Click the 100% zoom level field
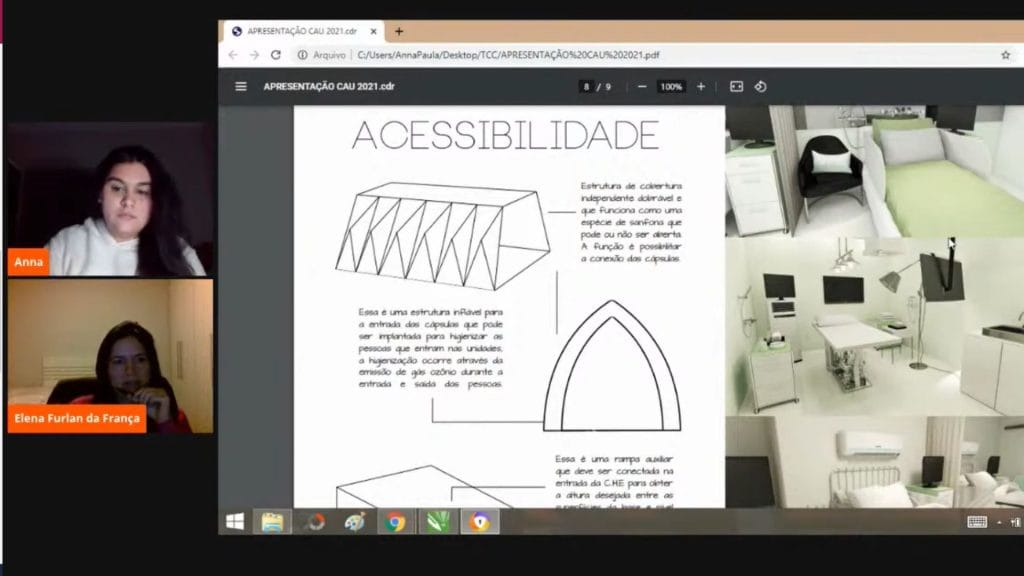This screenshot has height=576, width=1024. click(671, 87)
